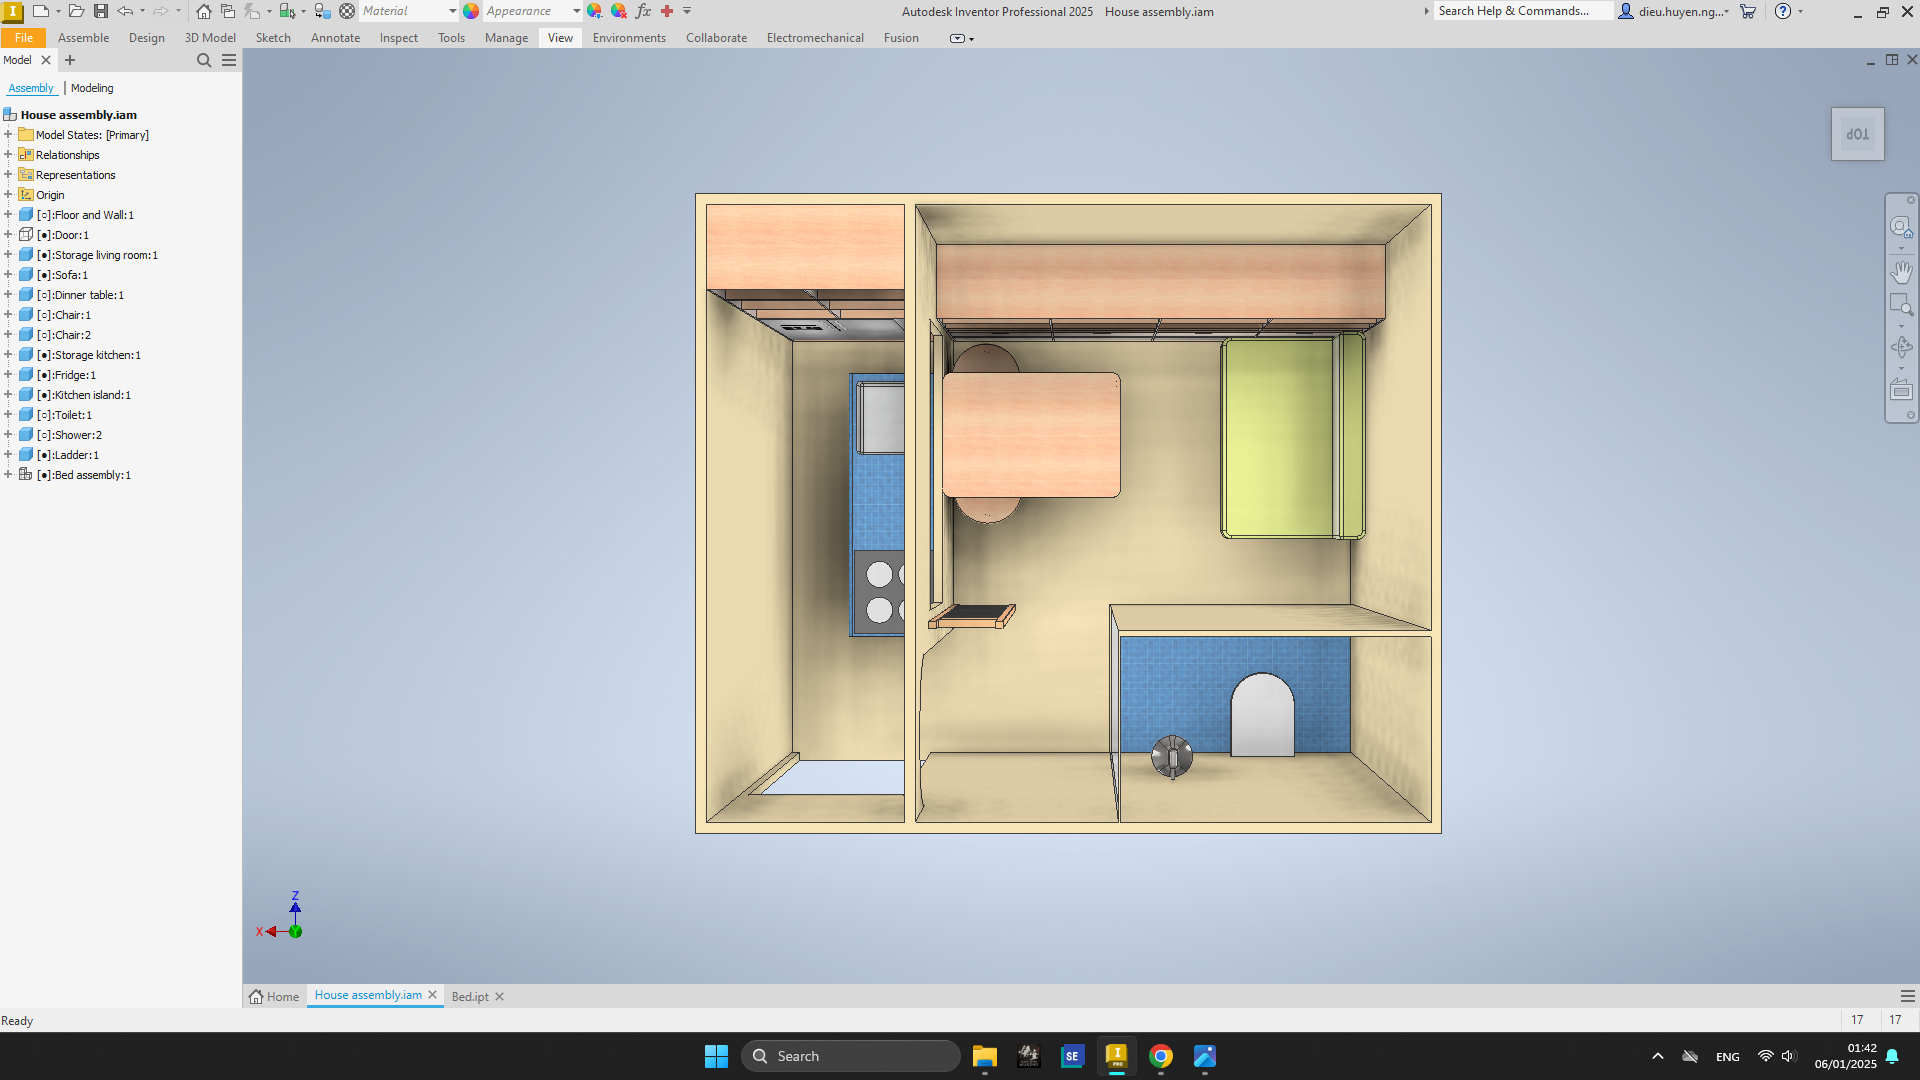
Task: Switch to the Assemble ribbon tab
Action: [x=83, y=38]
